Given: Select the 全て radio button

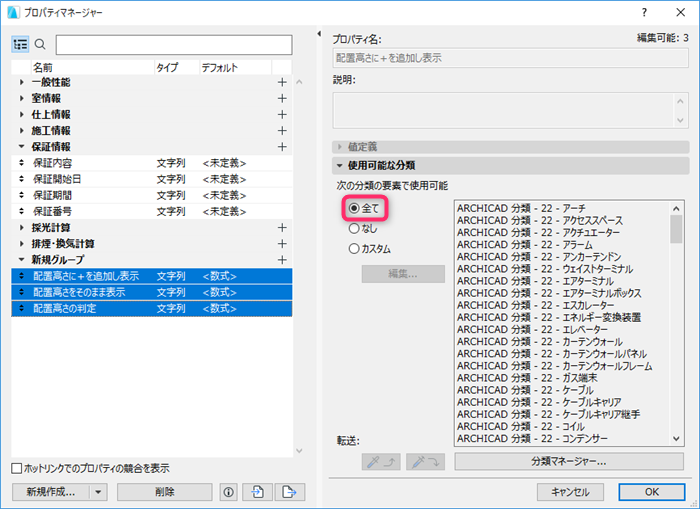Looking at the screenshot, I should coord(354,208).
